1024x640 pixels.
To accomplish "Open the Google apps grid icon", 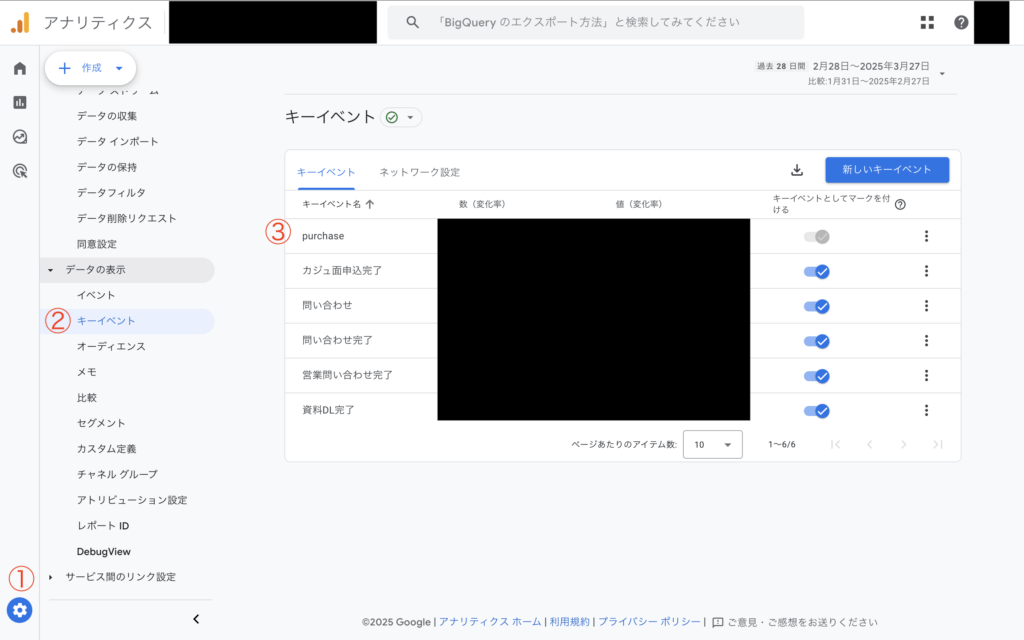I will [x=926, y=21].
